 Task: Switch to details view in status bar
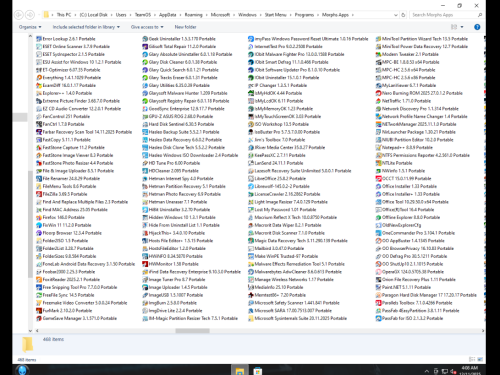[x=472, y=359]
